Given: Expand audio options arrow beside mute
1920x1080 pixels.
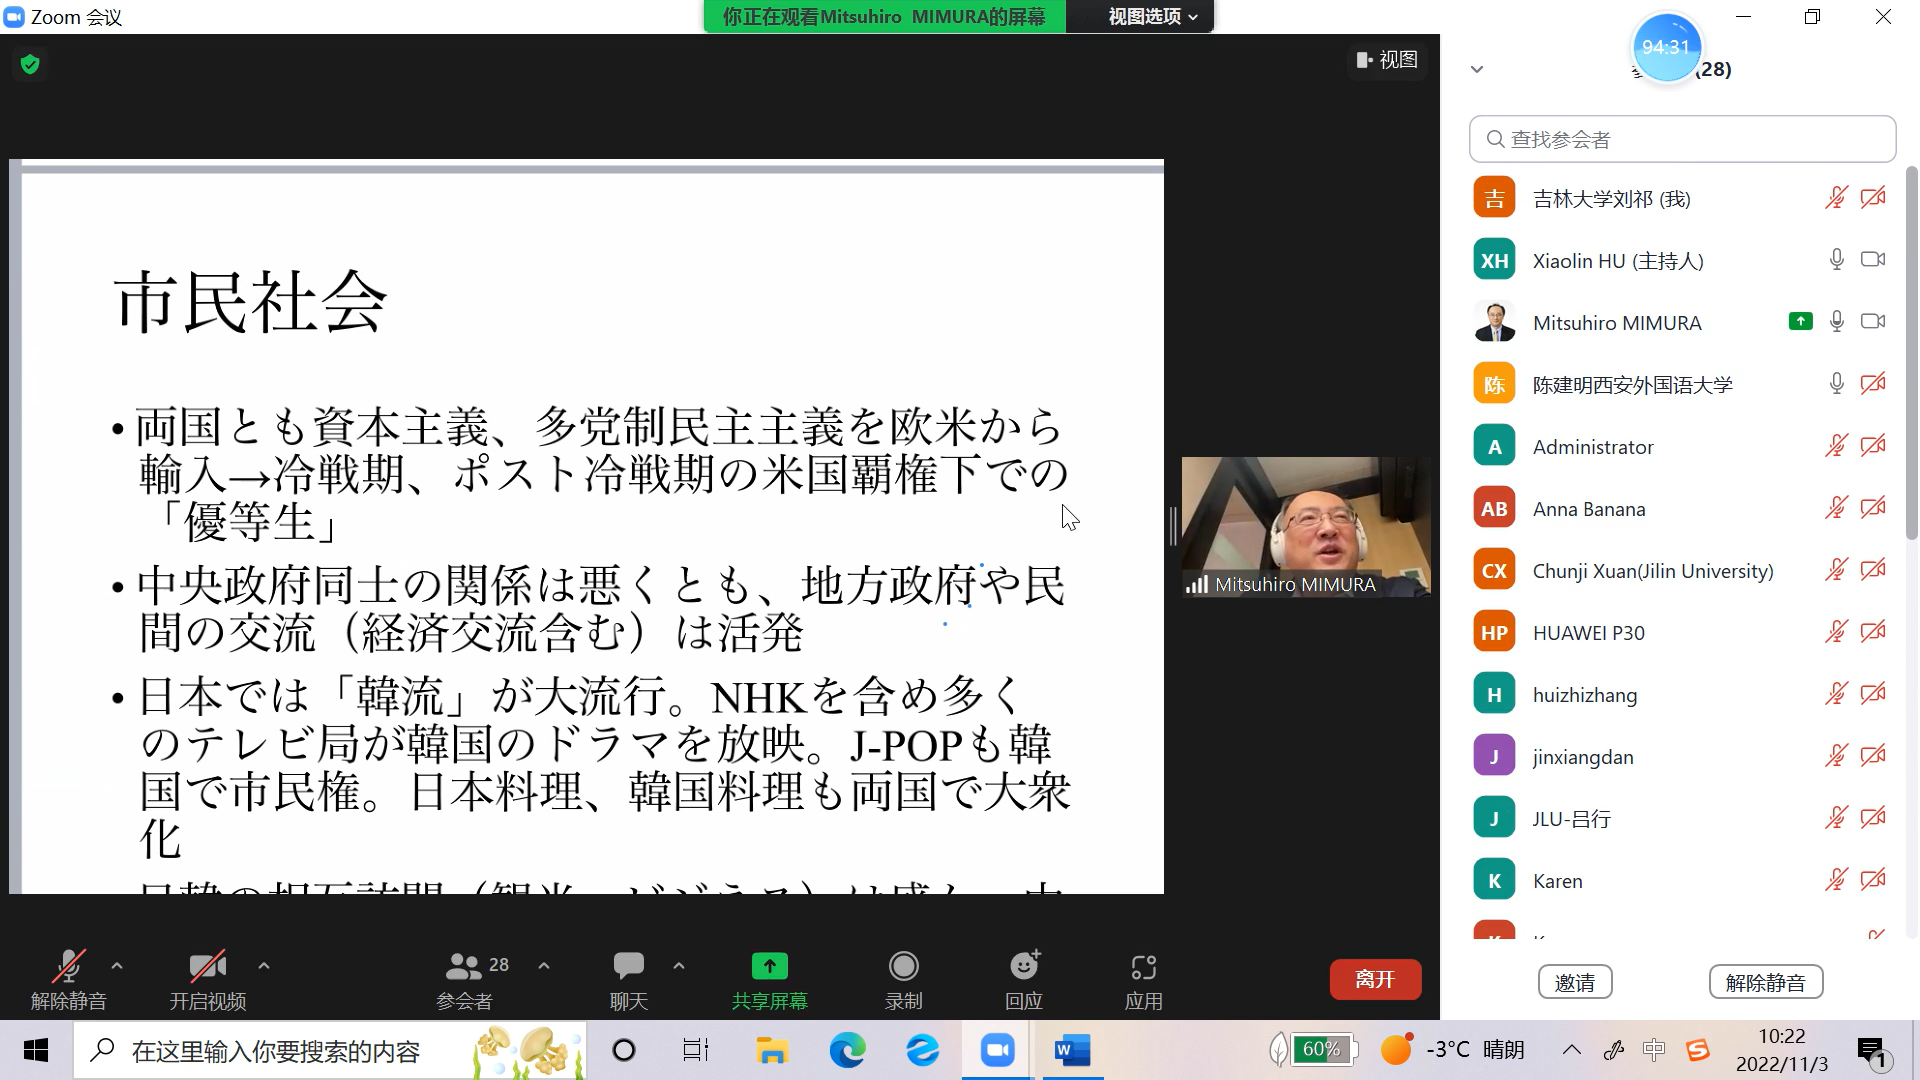Looking at the screenshot, I should coord(117,966).
